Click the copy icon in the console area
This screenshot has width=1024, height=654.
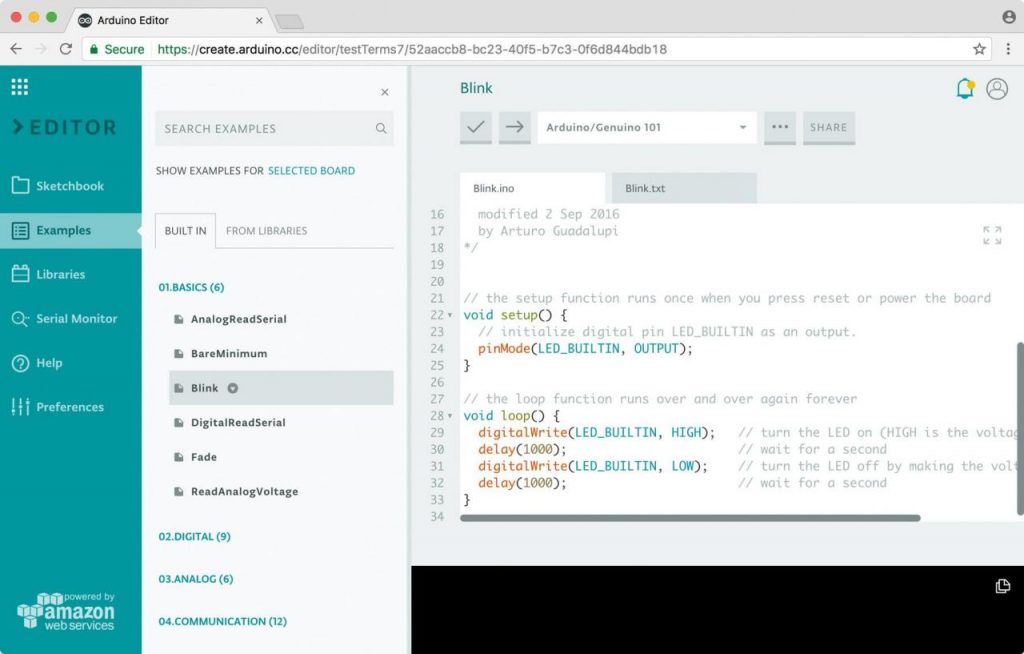click(x=1003, y=587)
